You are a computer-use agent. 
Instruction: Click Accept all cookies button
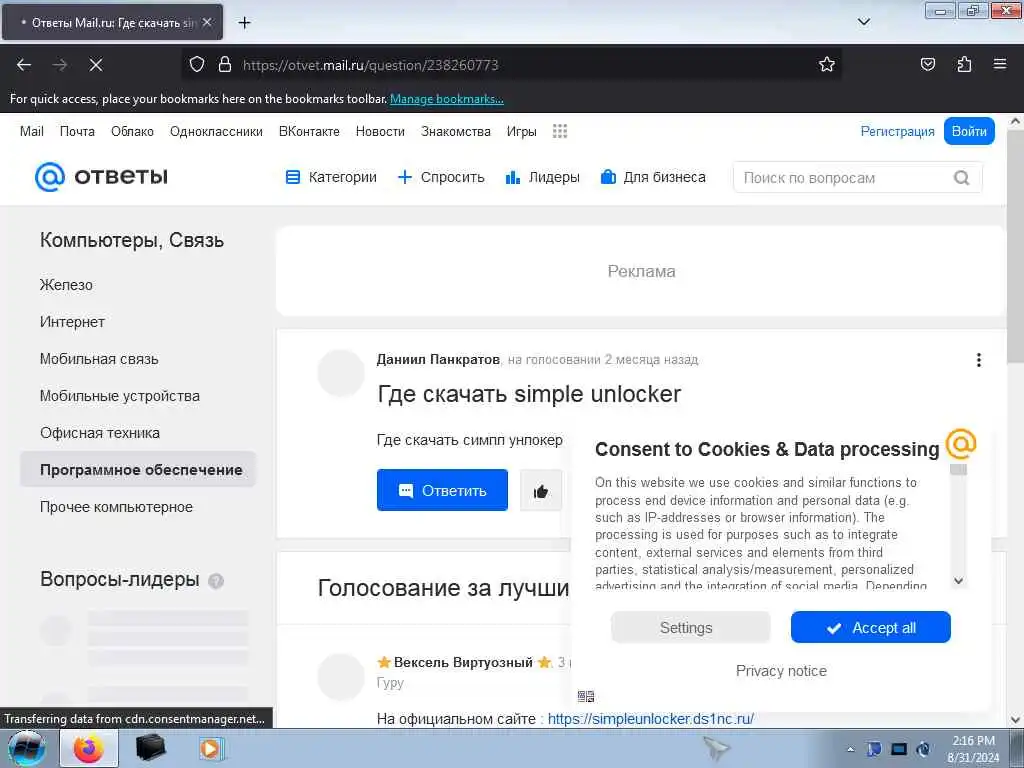[871, 628]
